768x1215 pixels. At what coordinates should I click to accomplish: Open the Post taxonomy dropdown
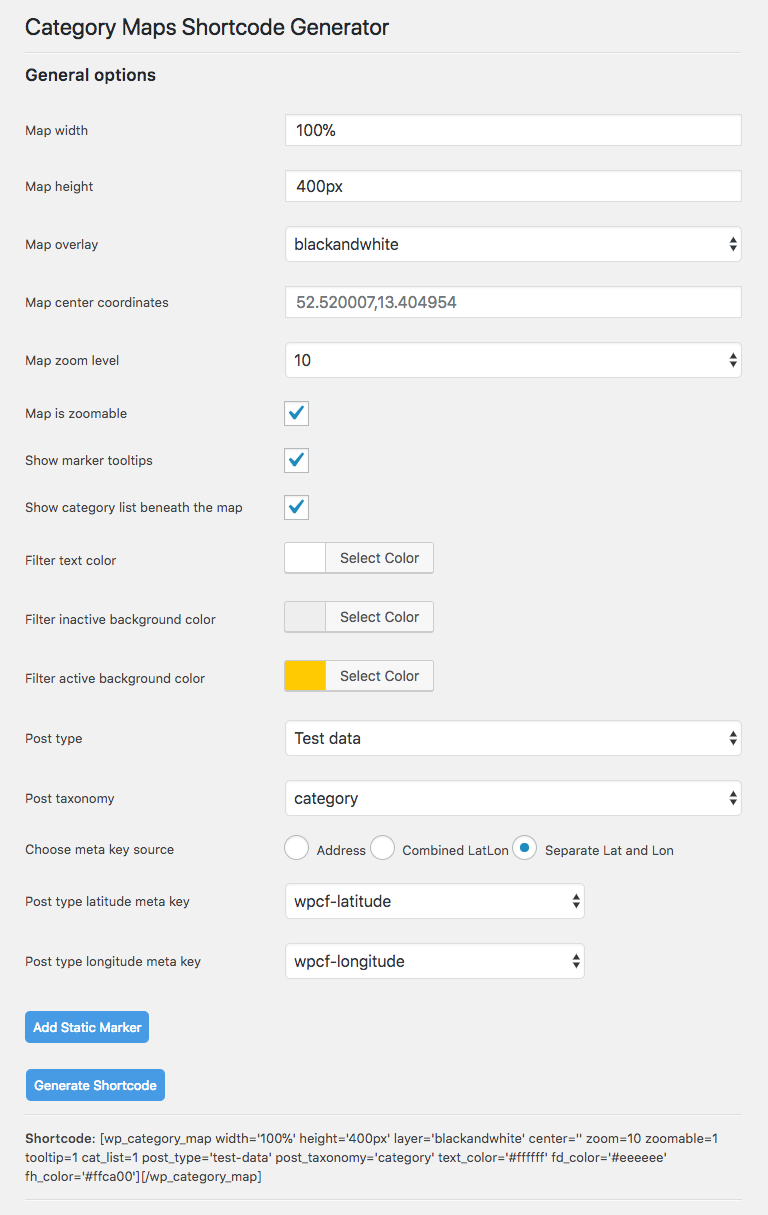pos(513,799)
